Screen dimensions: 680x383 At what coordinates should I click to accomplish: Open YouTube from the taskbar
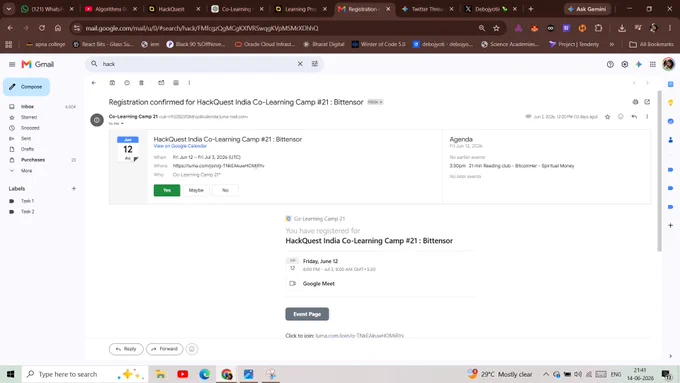pyautogui.click(x=183, y=374)
